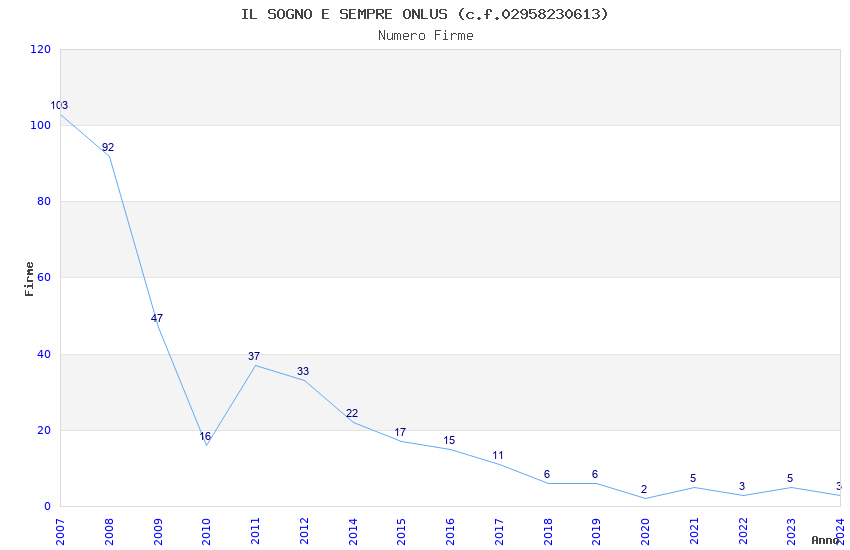Click y-axis tick label 40

tap(44, 354)
